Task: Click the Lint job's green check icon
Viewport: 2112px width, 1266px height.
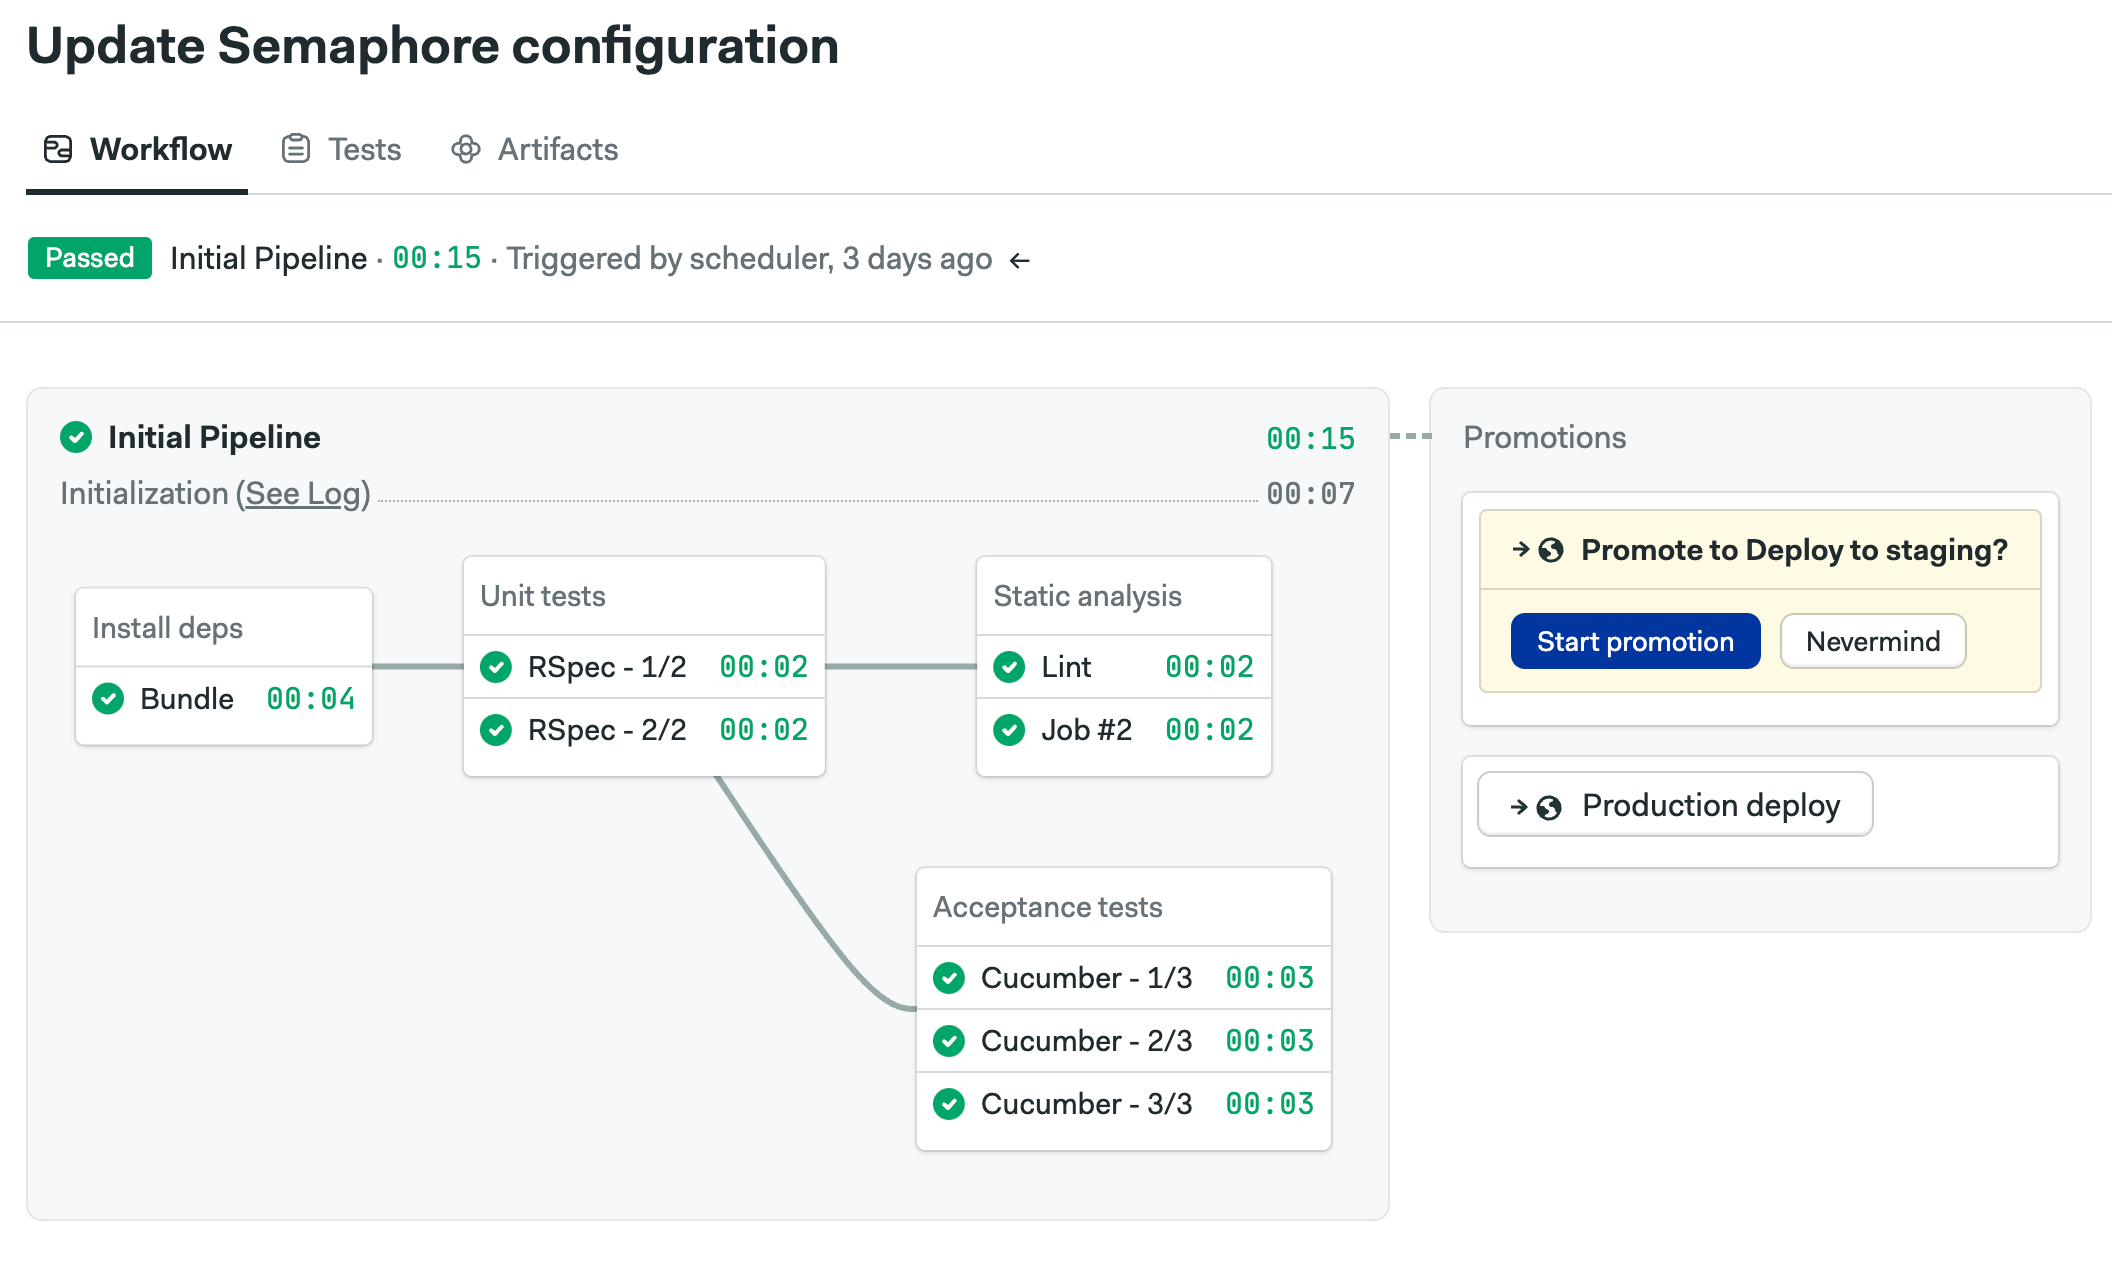Action: [1009, 667]
